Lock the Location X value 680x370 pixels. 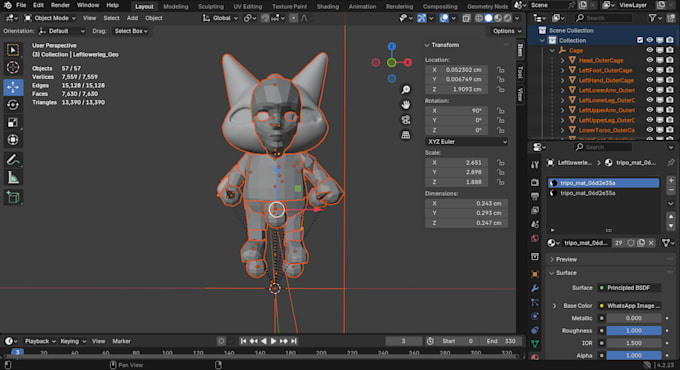[x=500, y=70]
